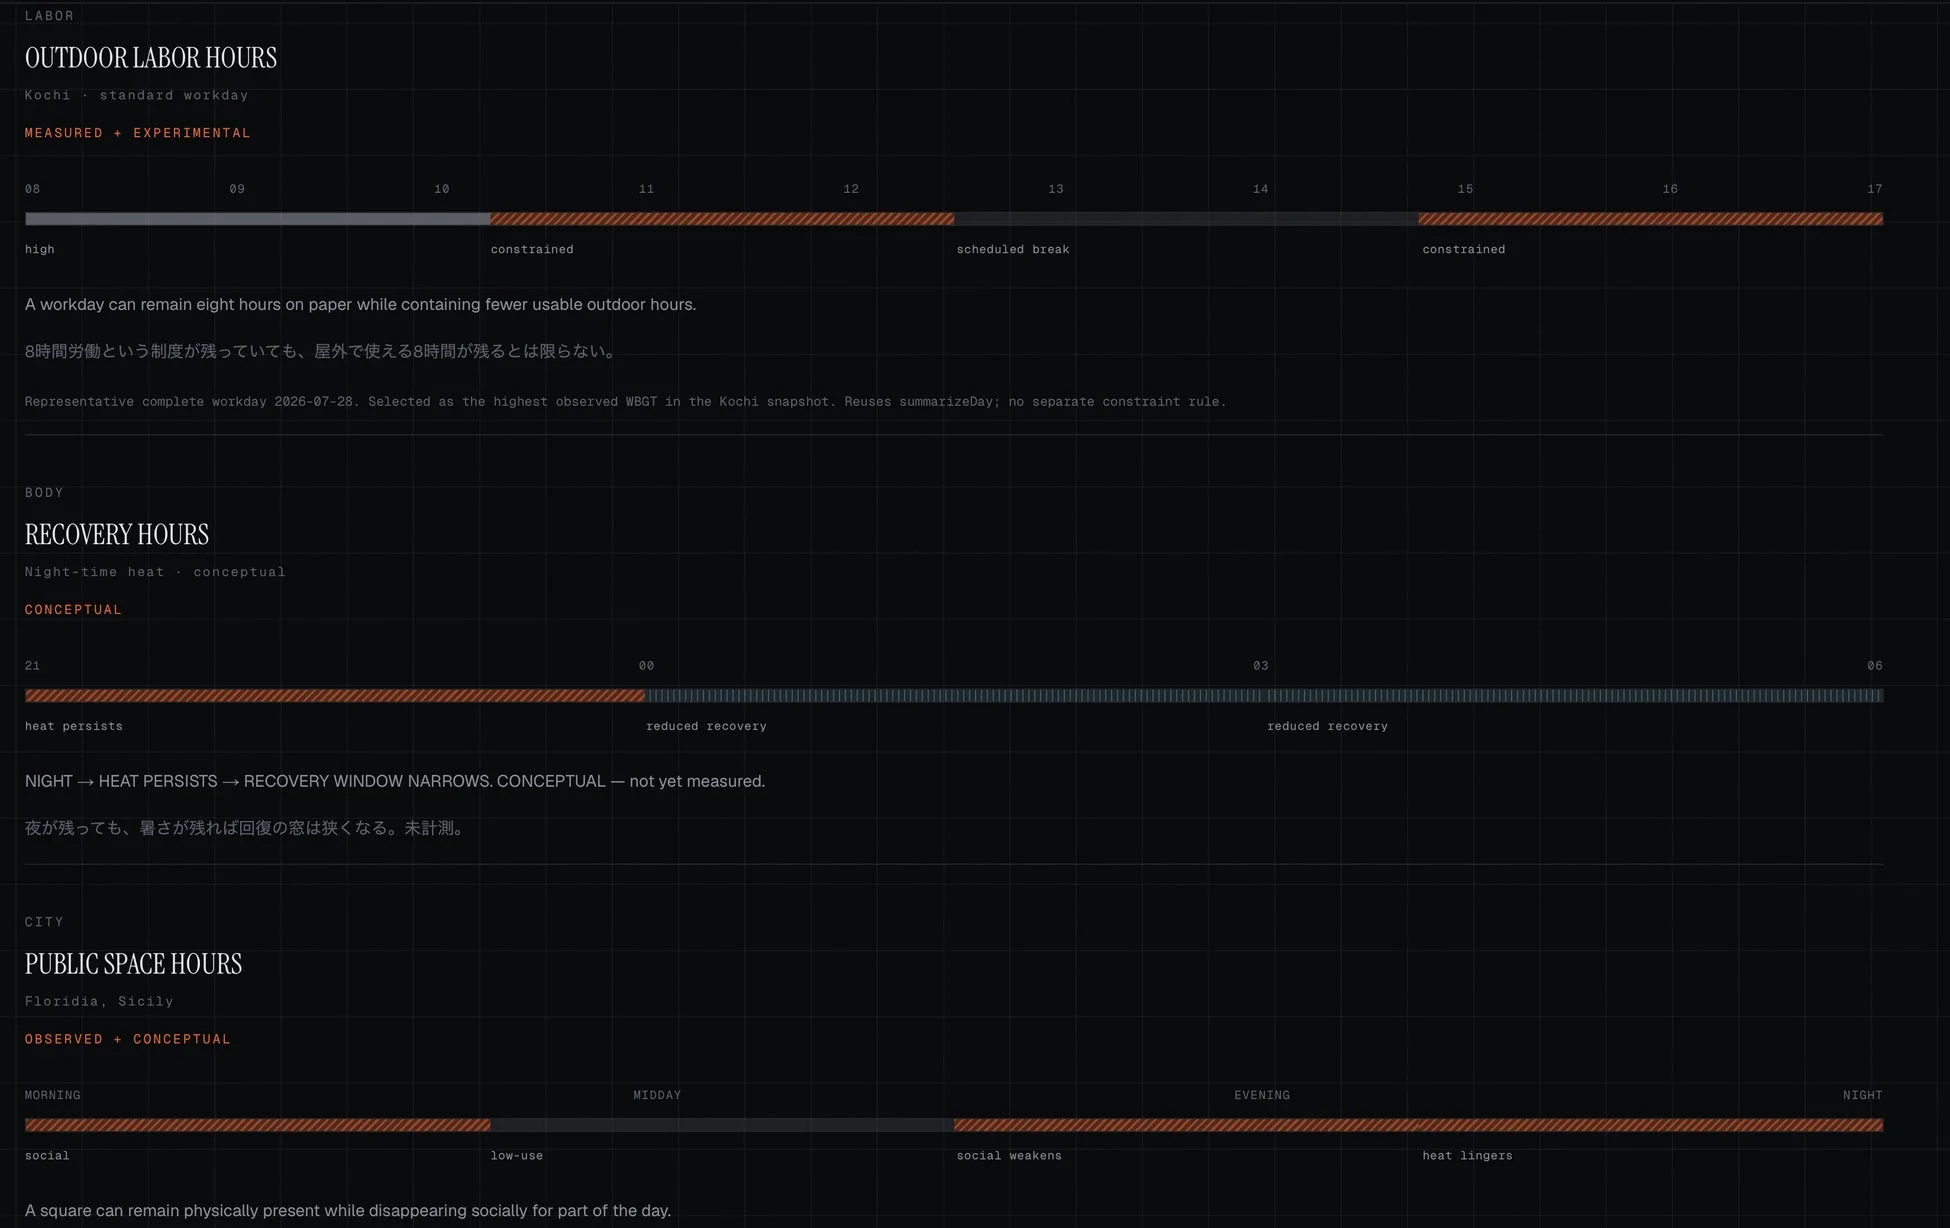Click the low-use label

[517, 1156]
